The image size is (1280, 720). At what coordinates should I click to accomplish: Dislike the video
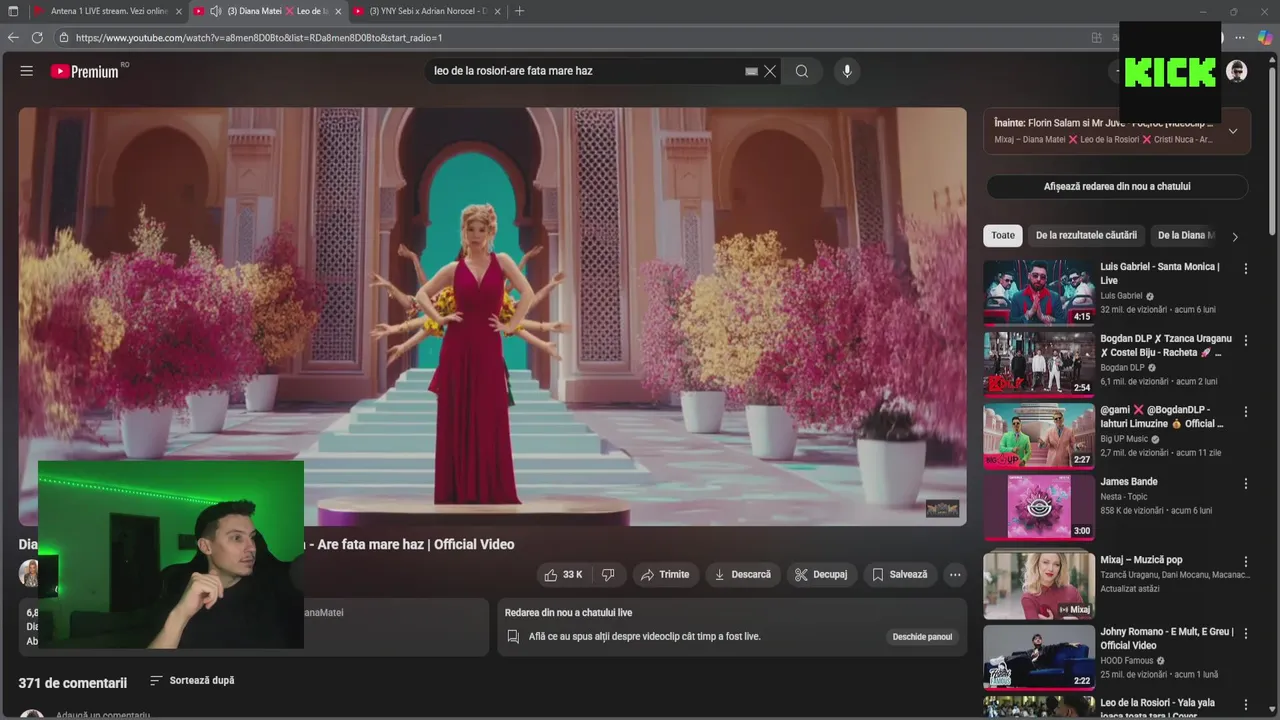point(608,575)
